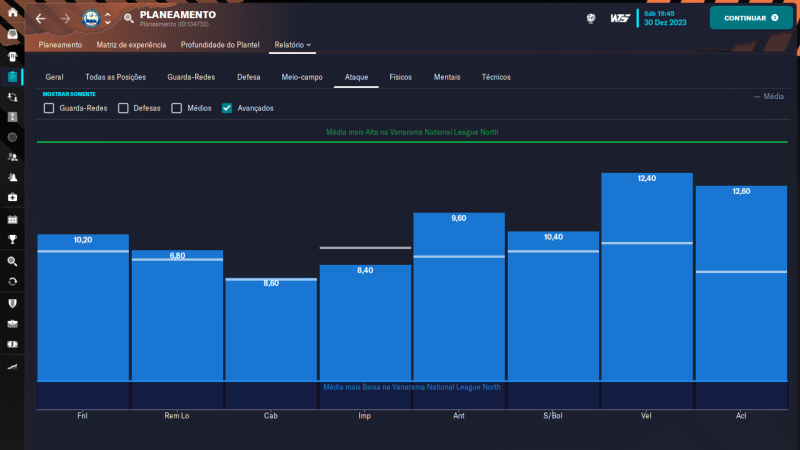Screen dimensions: 800x450
Task: Navigate back with the left arrow
Action: point(41,18)
